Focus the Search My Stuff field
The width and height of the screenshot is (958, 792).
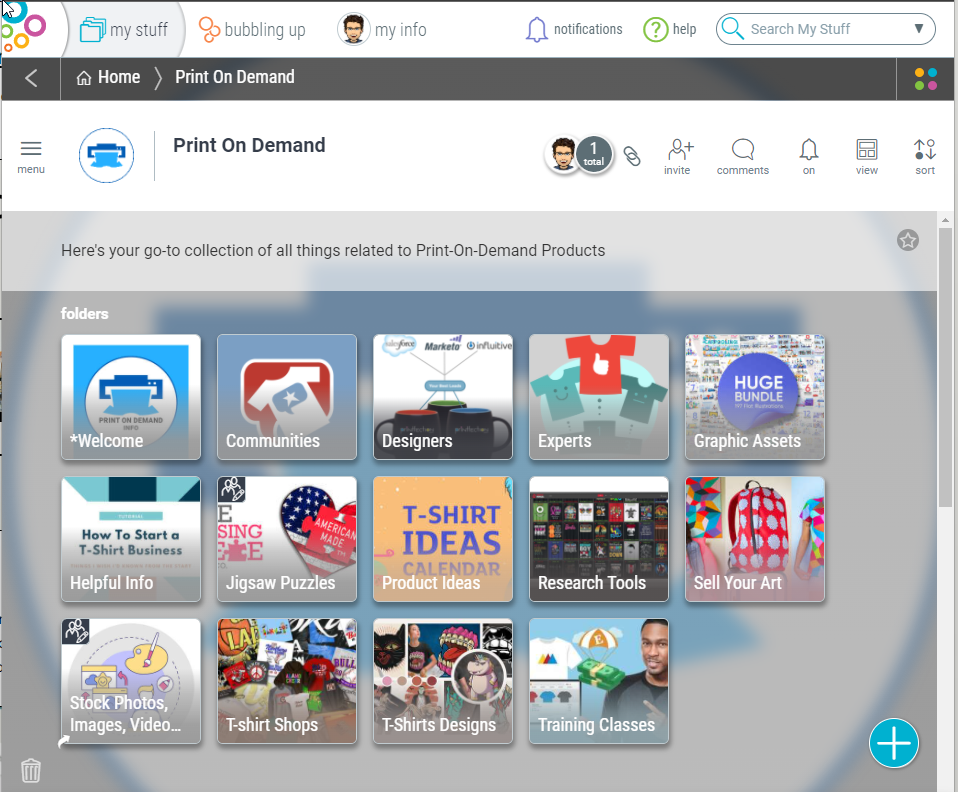[825, 29]
